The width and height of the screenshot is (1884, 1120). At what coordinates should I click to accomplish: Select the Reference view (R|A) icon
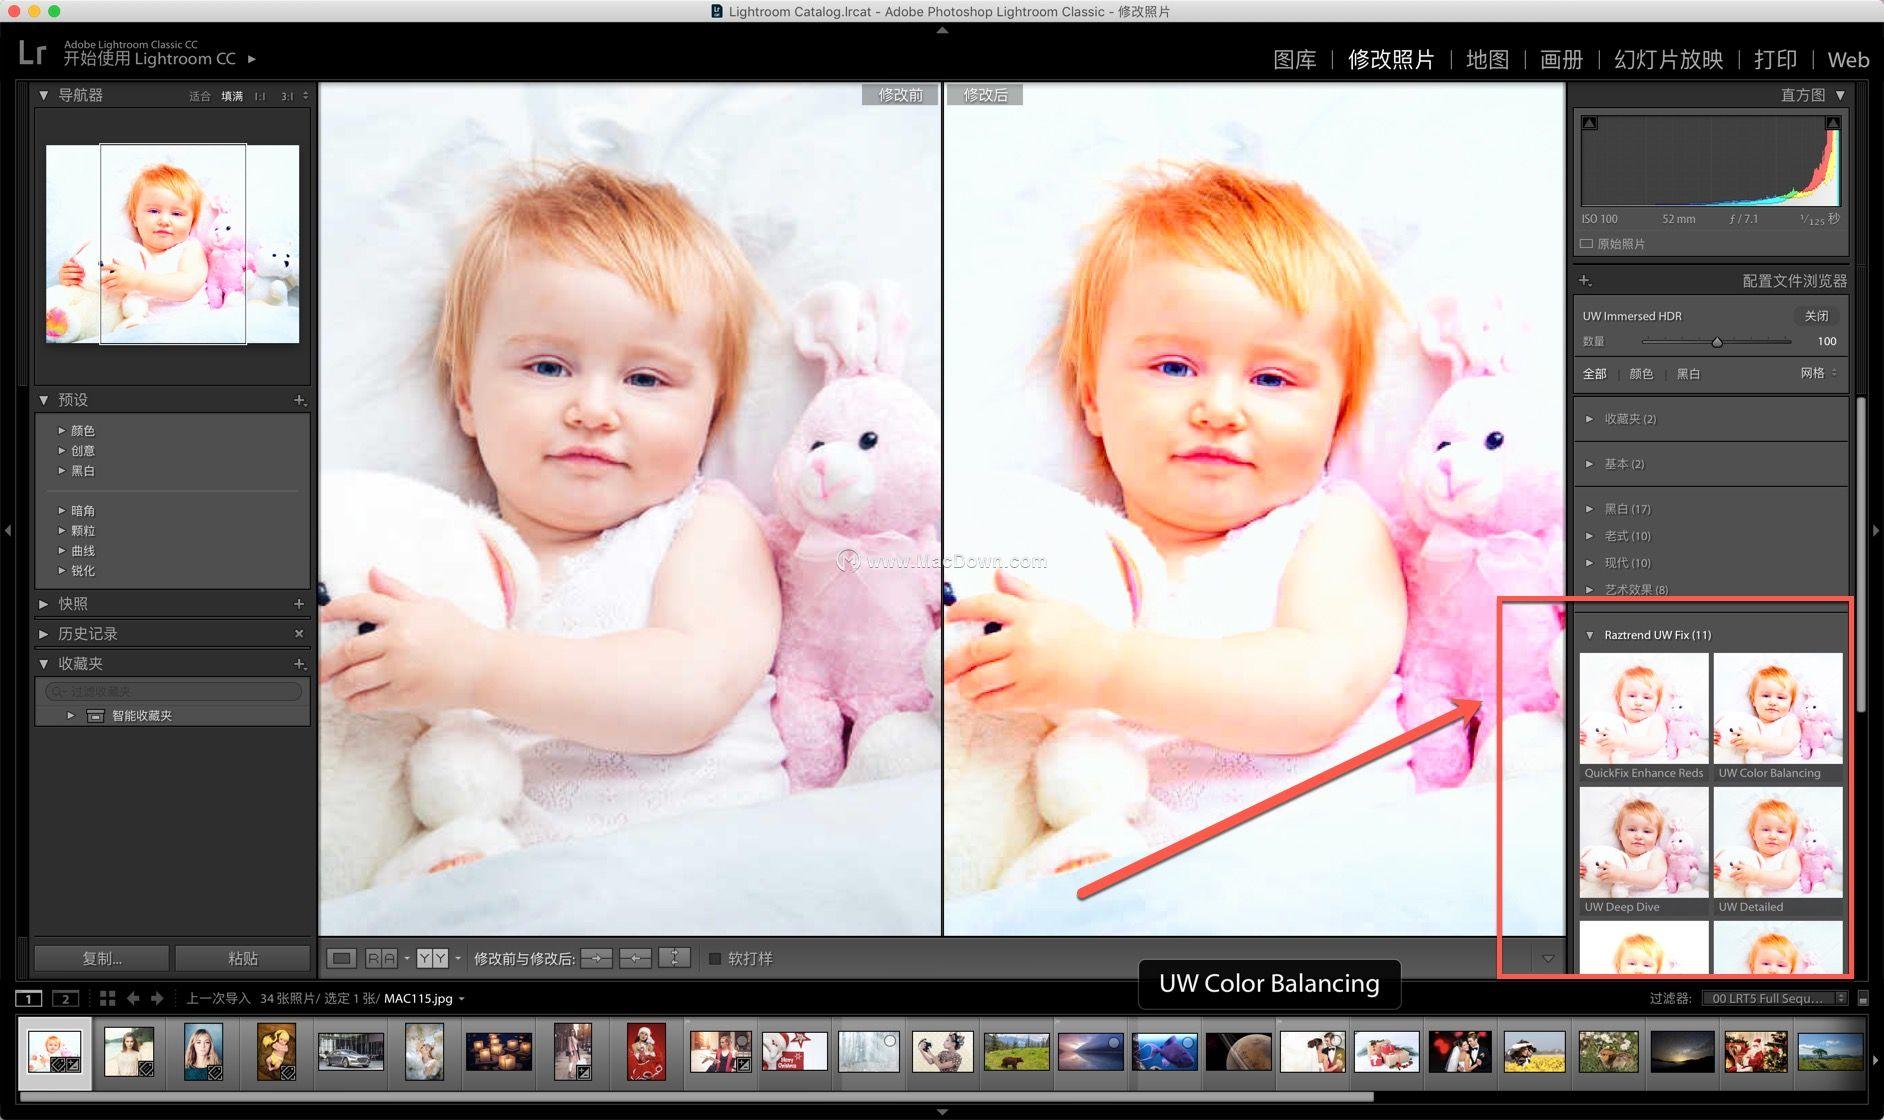click(x=380, y=957)
